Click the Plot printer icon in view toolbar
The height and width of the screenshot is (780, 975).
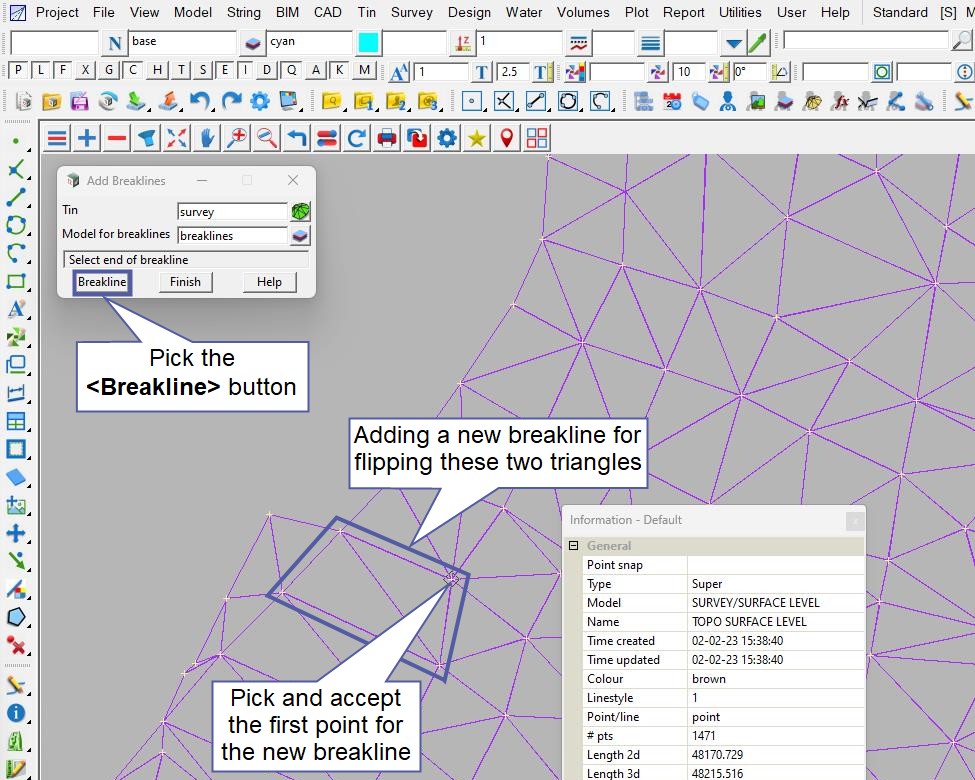pos(387,138)
